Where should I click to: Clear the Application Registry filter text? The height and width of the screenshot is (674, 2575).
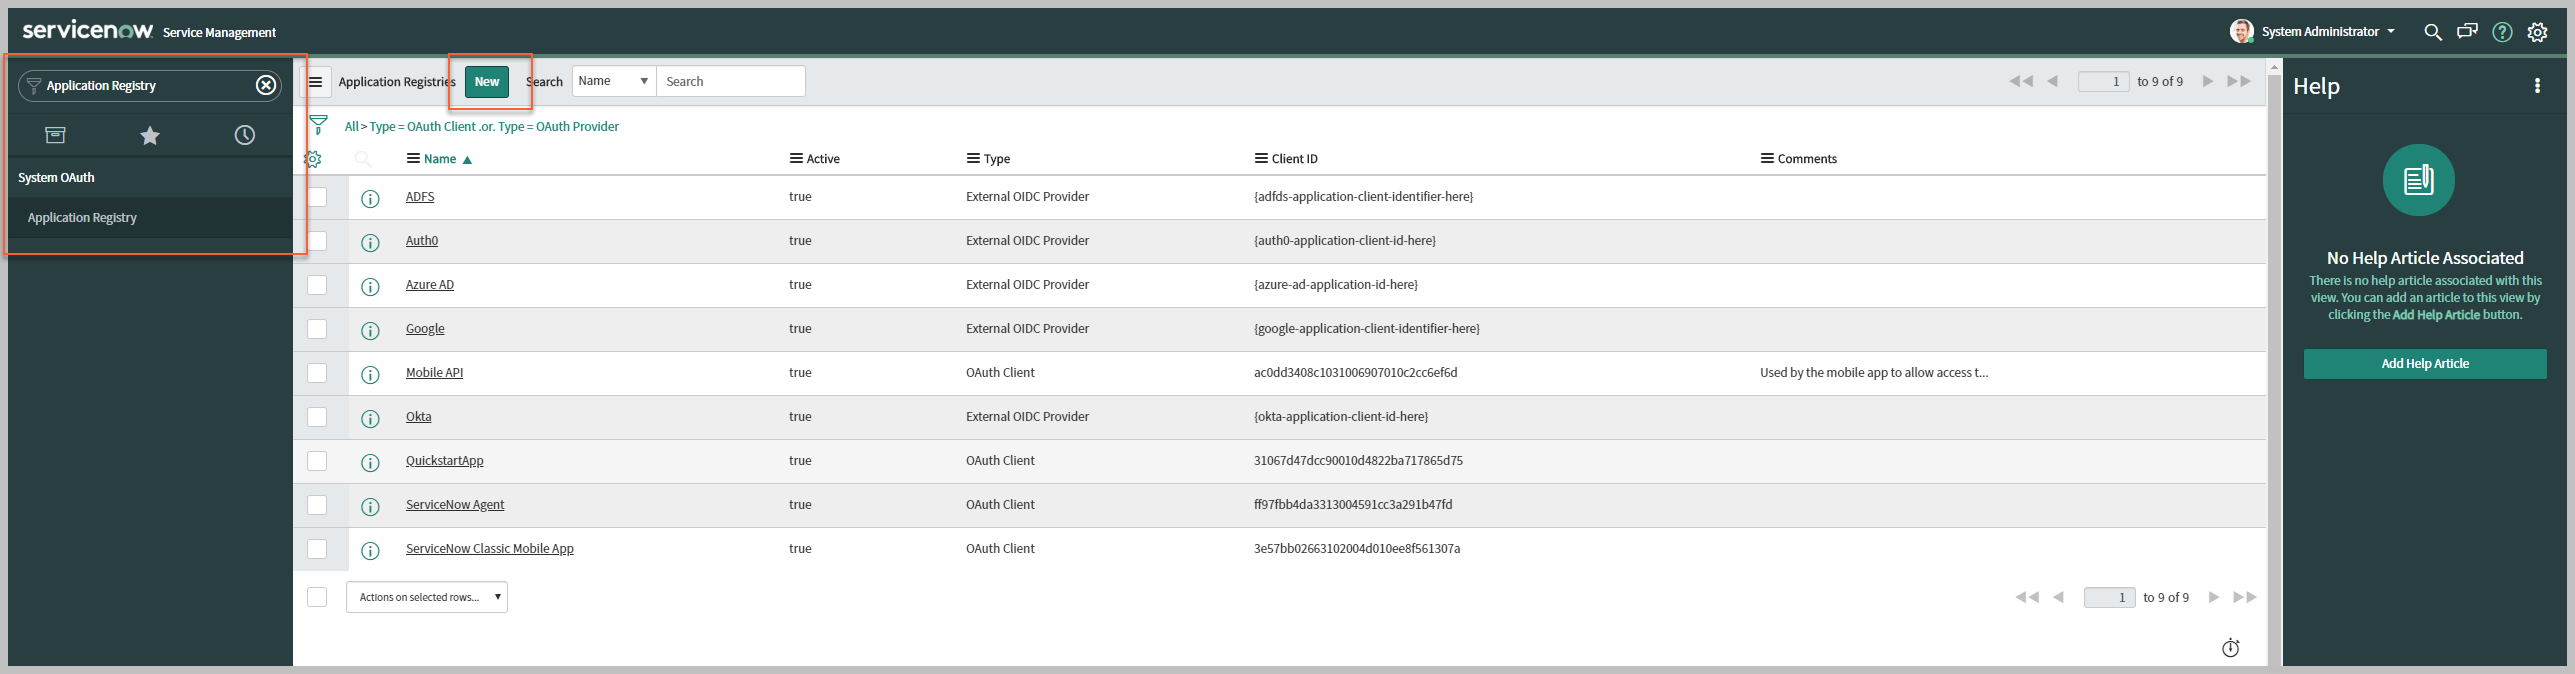coord(266,85)
